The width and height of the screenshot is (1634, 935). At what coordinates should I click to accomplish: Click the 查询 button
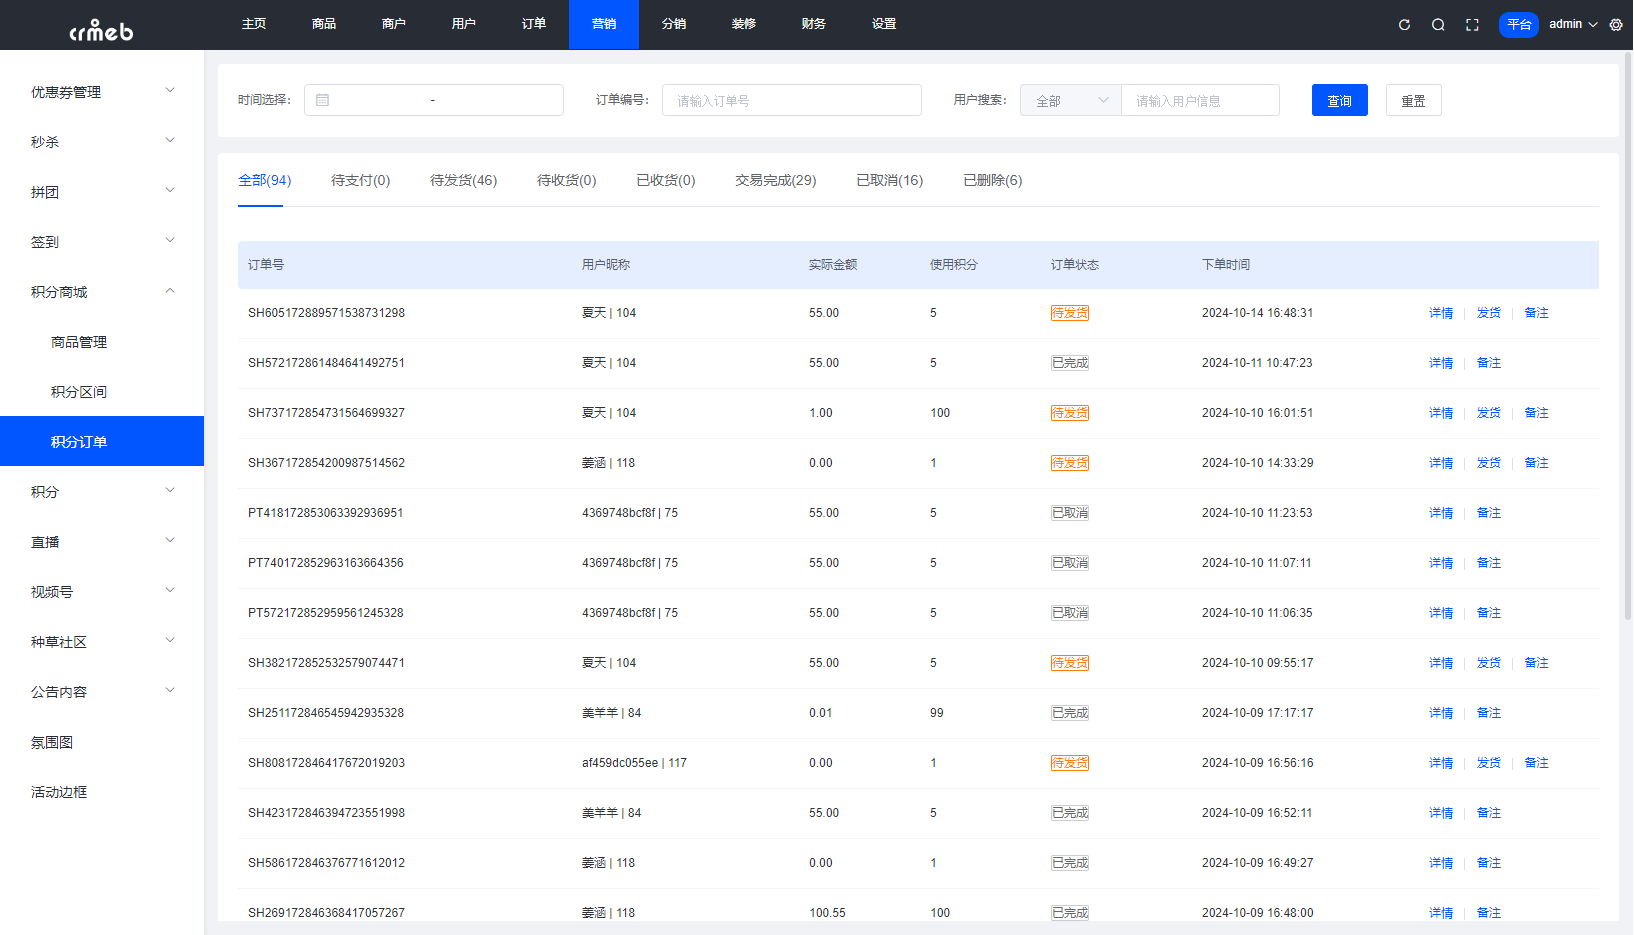[1339, 100]
